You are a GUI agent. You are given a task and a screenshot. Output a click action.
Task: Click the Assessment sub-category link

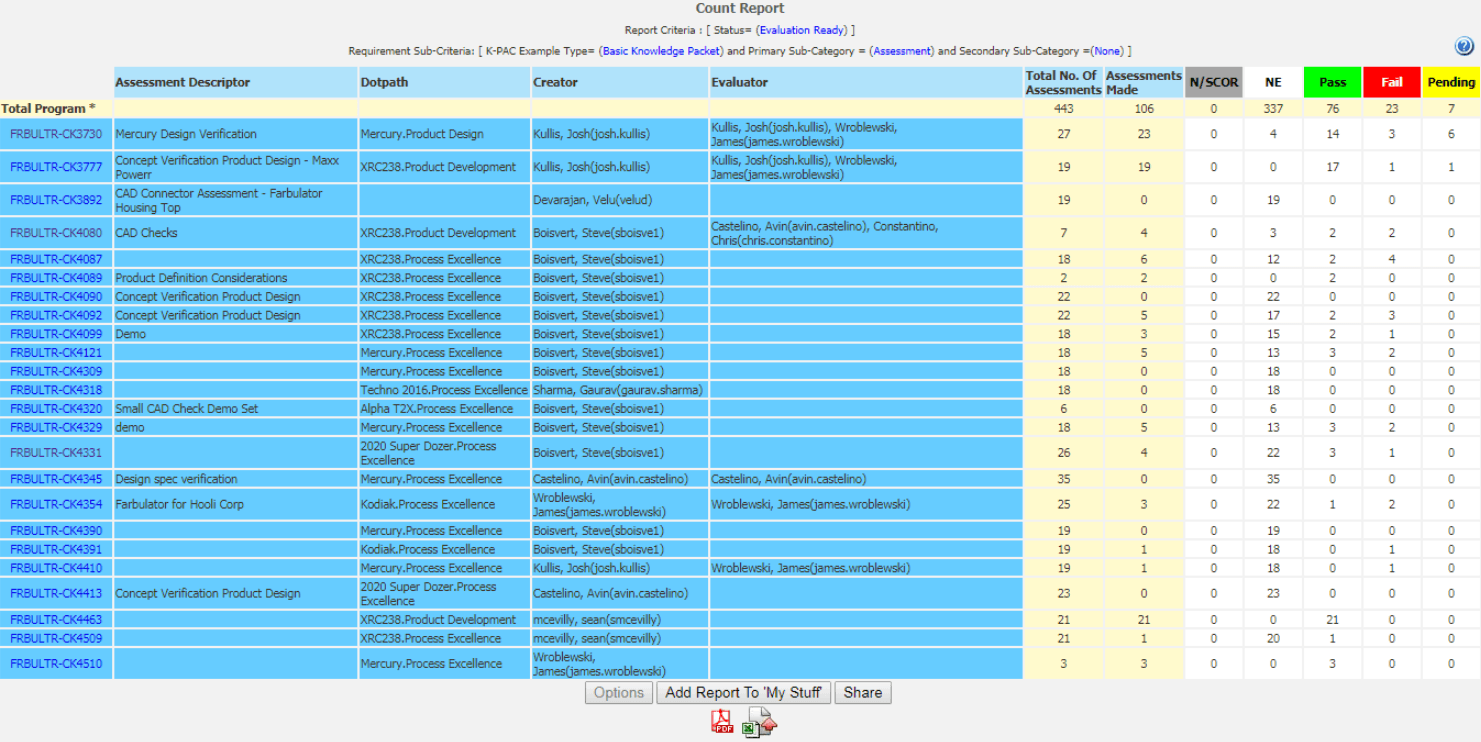903,51
